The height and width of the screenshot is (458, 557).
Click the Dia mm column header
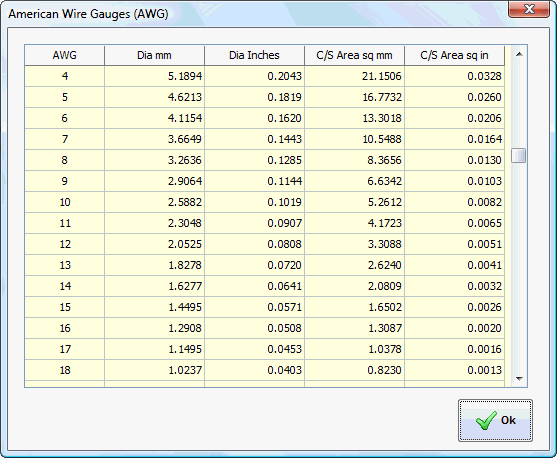tap(155, 55)
